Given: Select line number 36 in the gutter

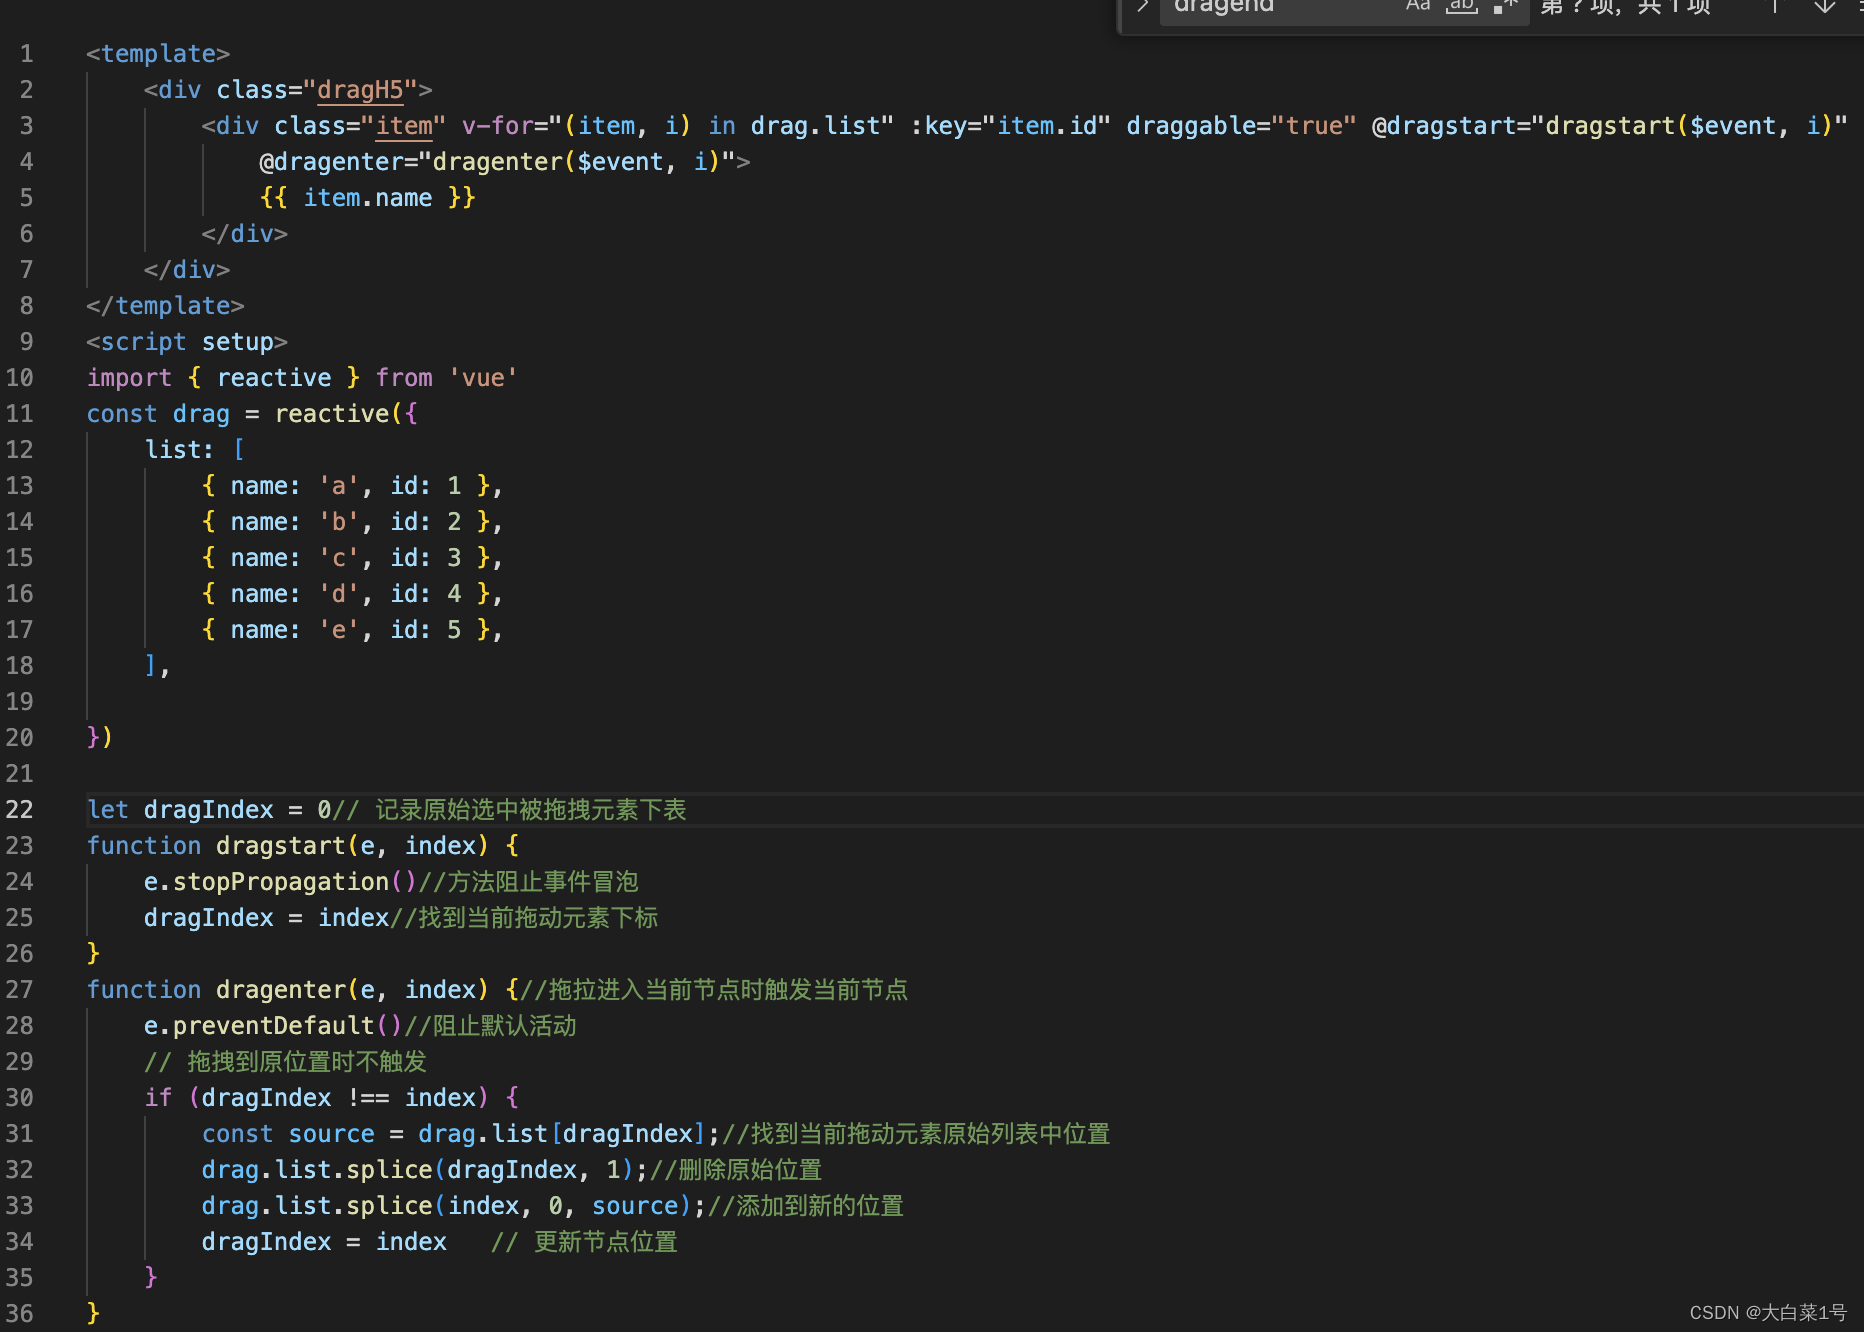Looking at the screenshot, I should click(x=19, y=1313).
